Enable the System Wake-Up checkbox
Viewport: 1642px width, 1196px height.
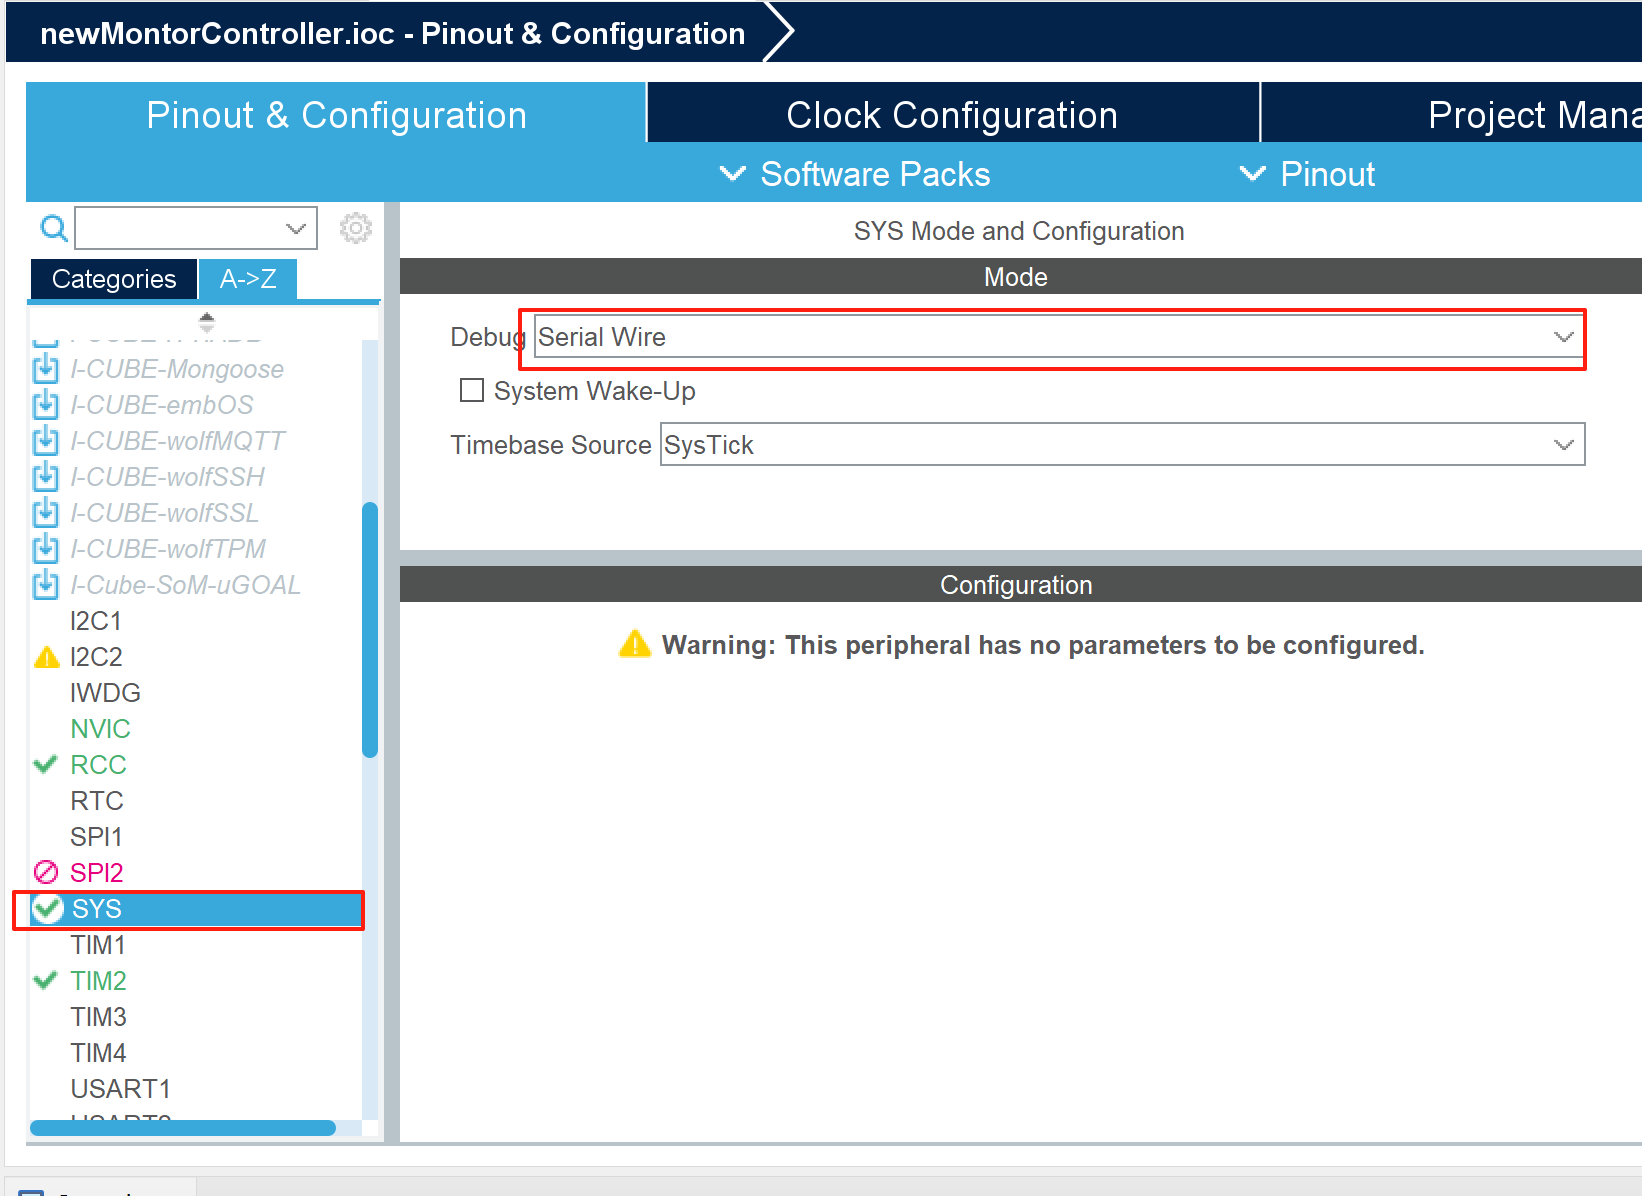click(x=472, y=390)
